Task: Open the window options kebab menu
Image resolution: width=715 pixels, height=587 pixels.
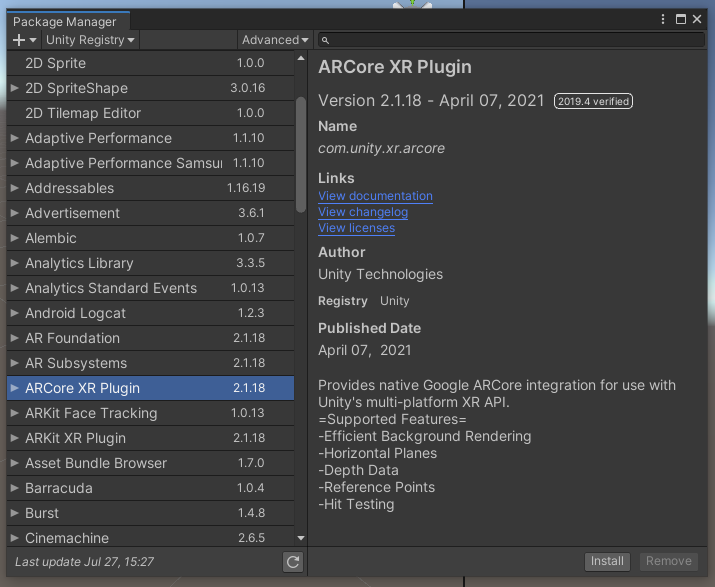Action: pyautogui.click(x=663, y=19)
